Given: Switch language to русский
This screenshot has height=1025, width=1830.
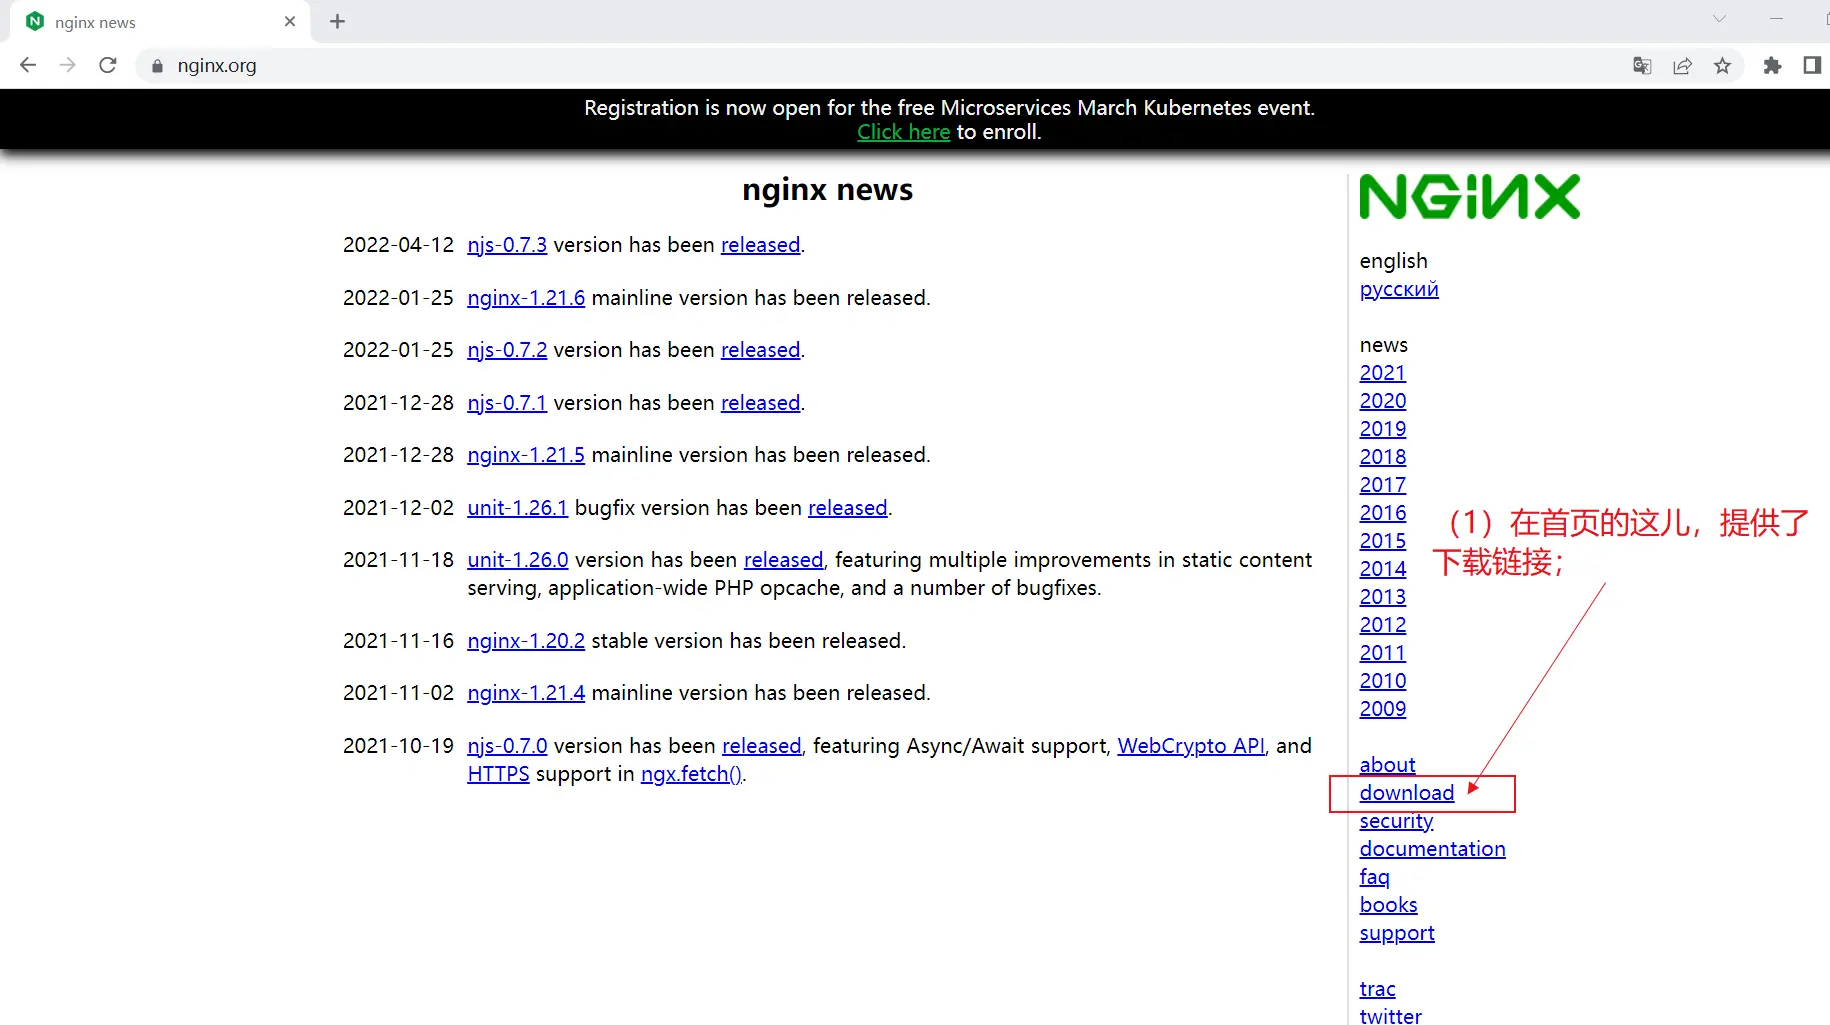Looking at the screenshot, I should tap(1399, 289).
